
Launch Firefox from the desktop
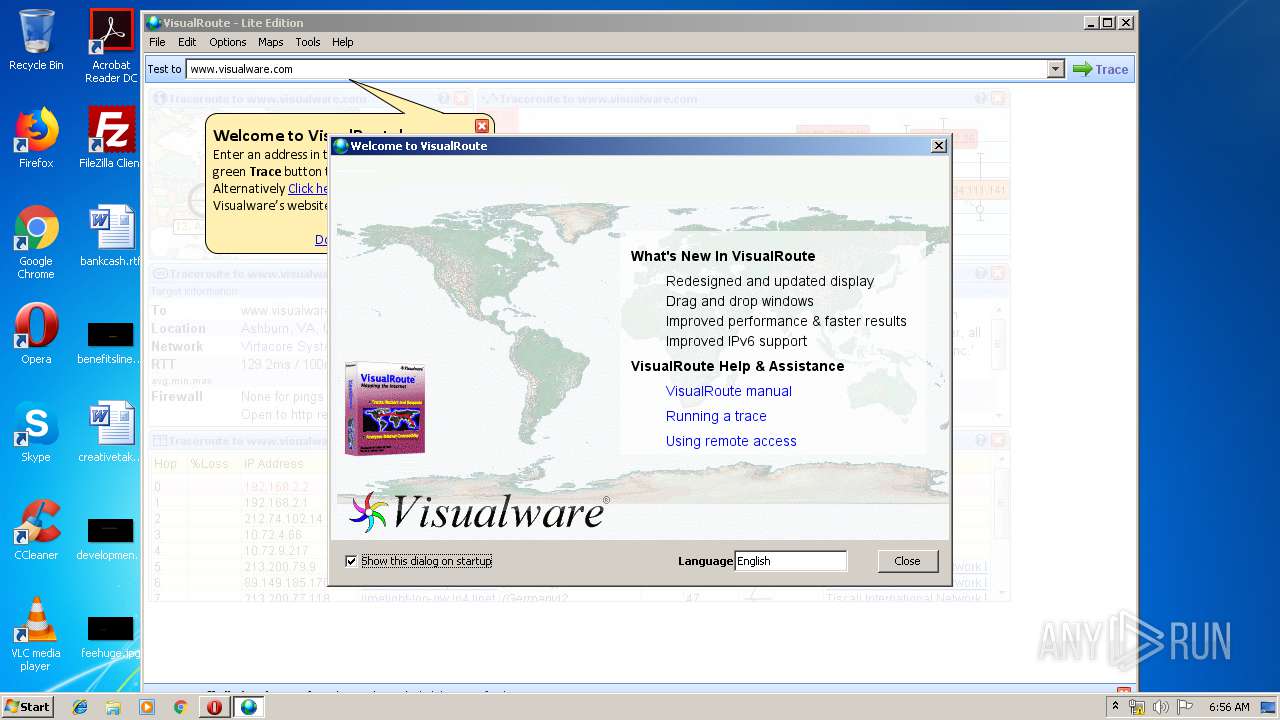tap(36, 138)
